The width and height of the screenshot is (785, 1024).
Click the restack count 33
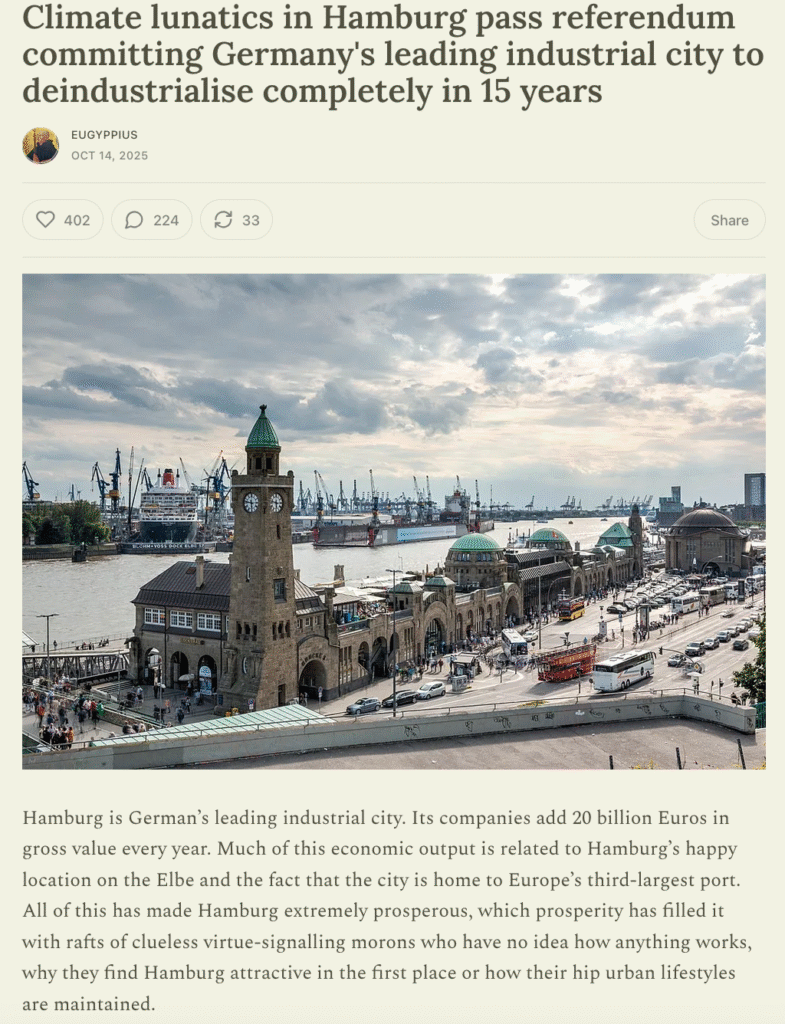tap(251, 220)
